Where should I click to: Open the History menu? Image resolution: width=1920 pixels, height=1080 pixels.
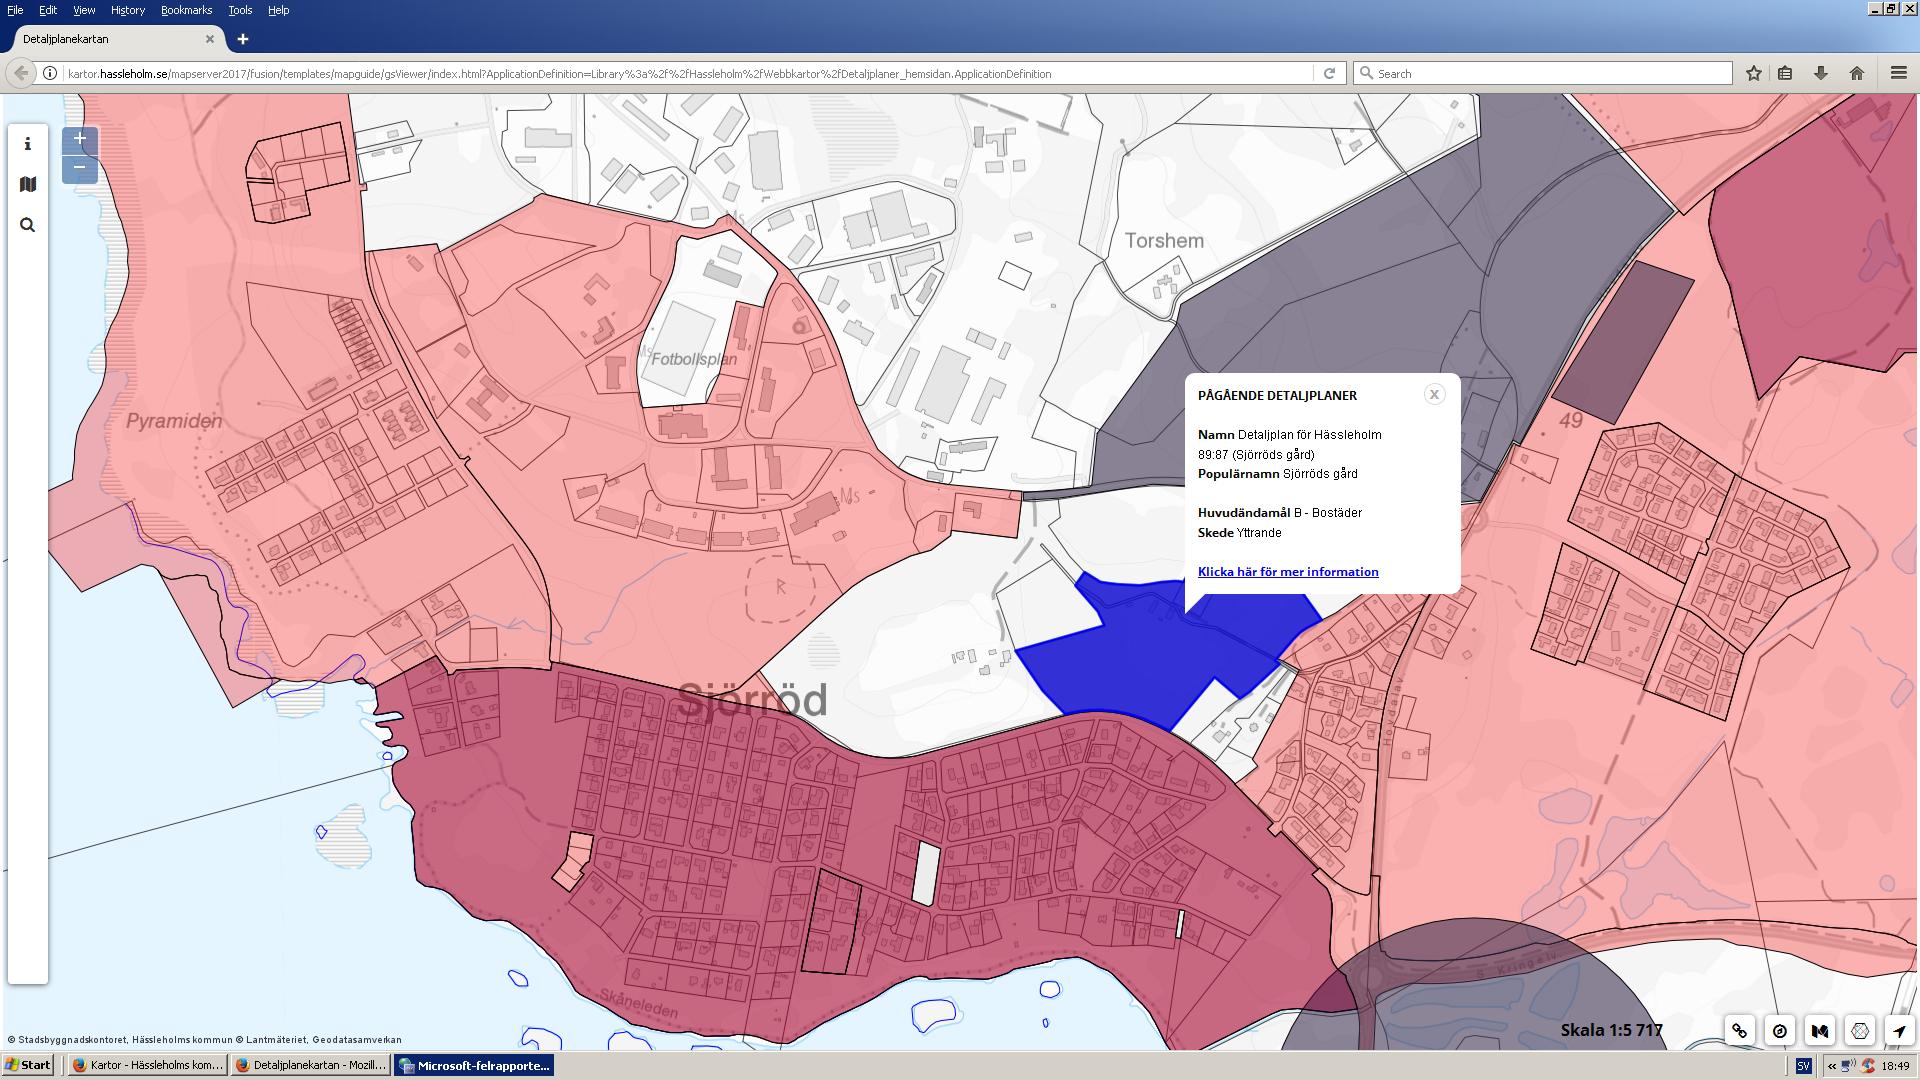tap(128, 10)
